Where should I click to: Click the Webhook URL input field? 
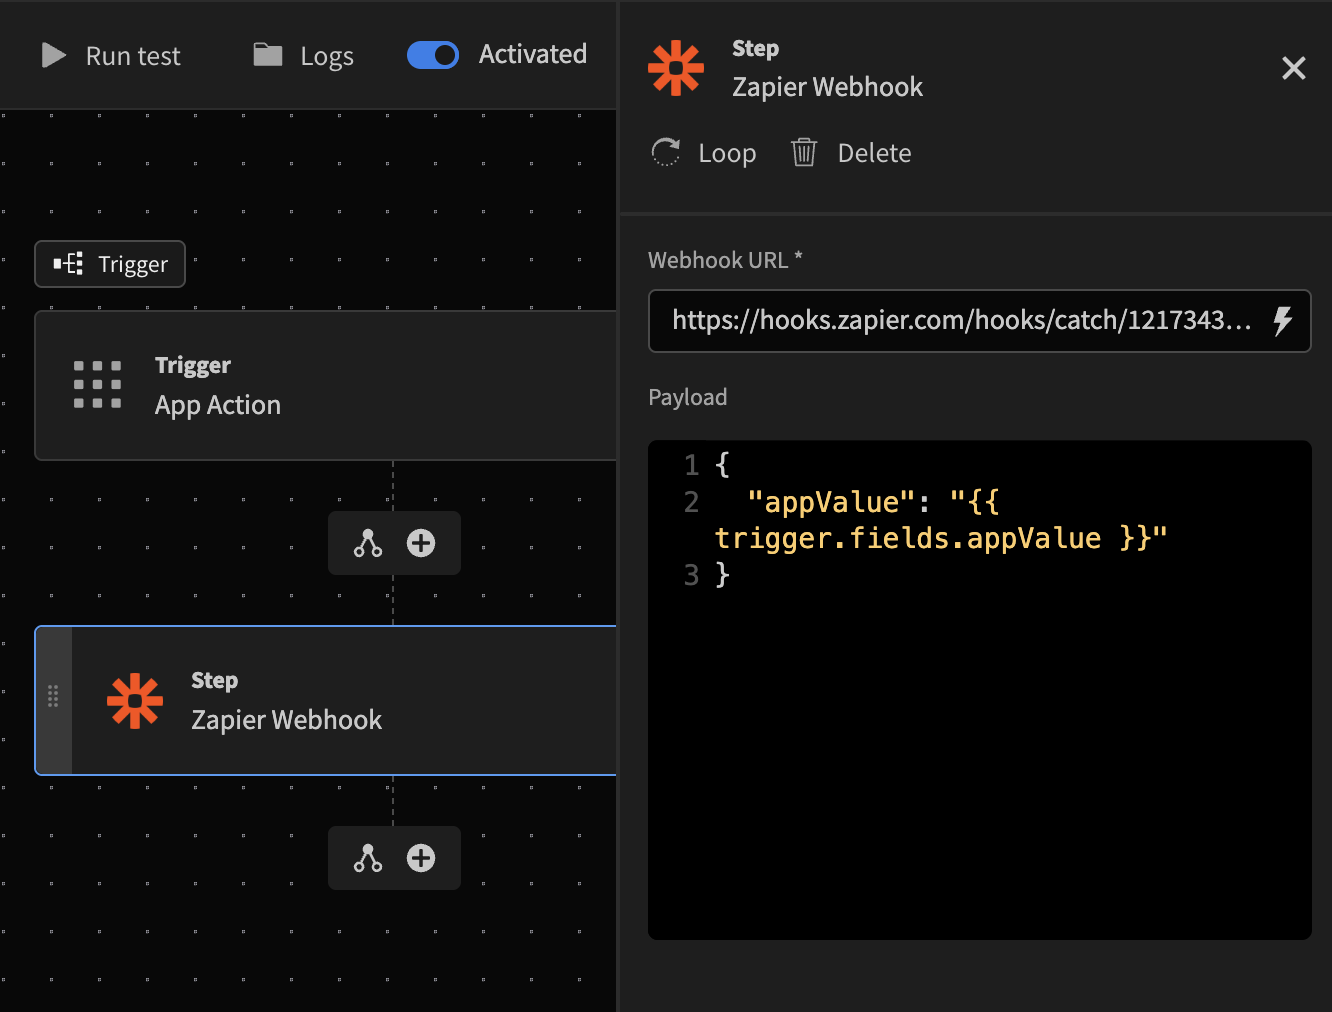(x=979, y=321)
